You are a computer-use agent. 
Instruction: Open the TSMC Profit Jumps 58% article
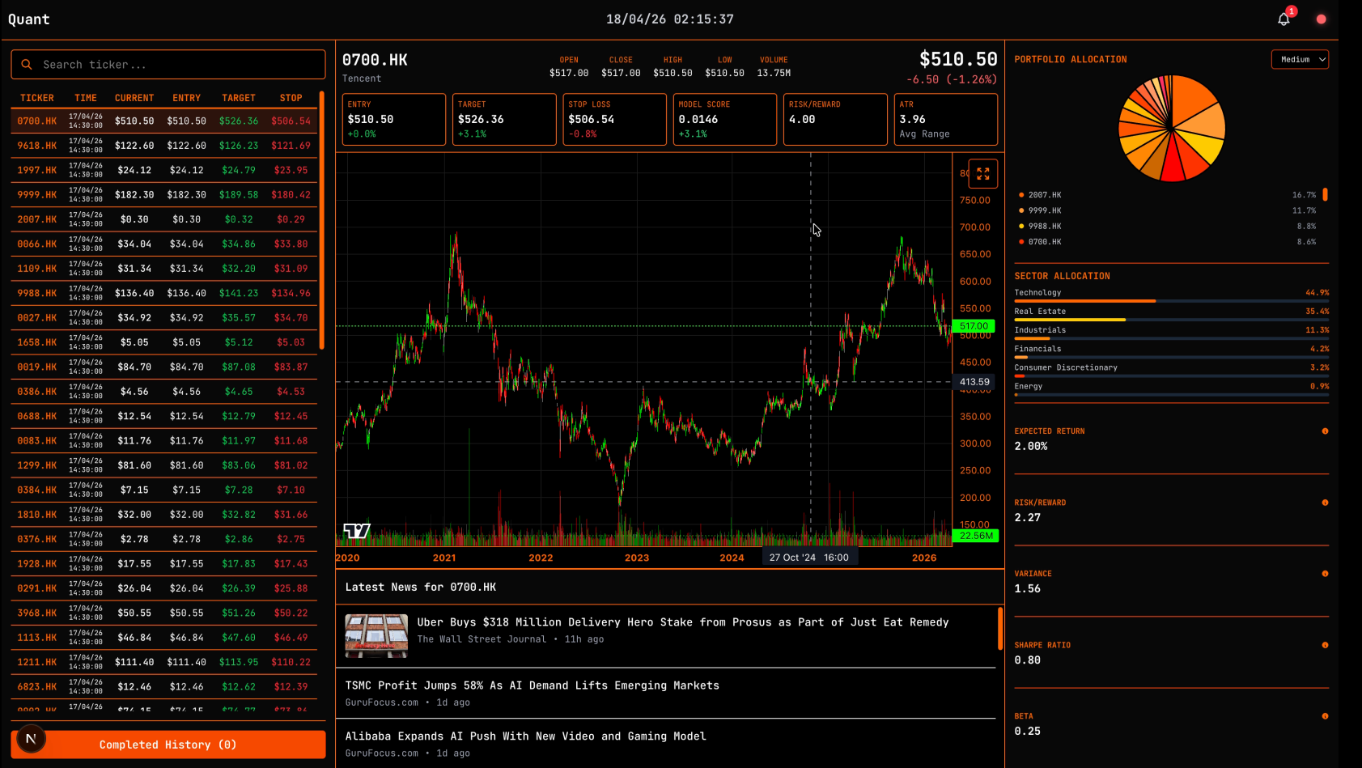click(532, 686)
